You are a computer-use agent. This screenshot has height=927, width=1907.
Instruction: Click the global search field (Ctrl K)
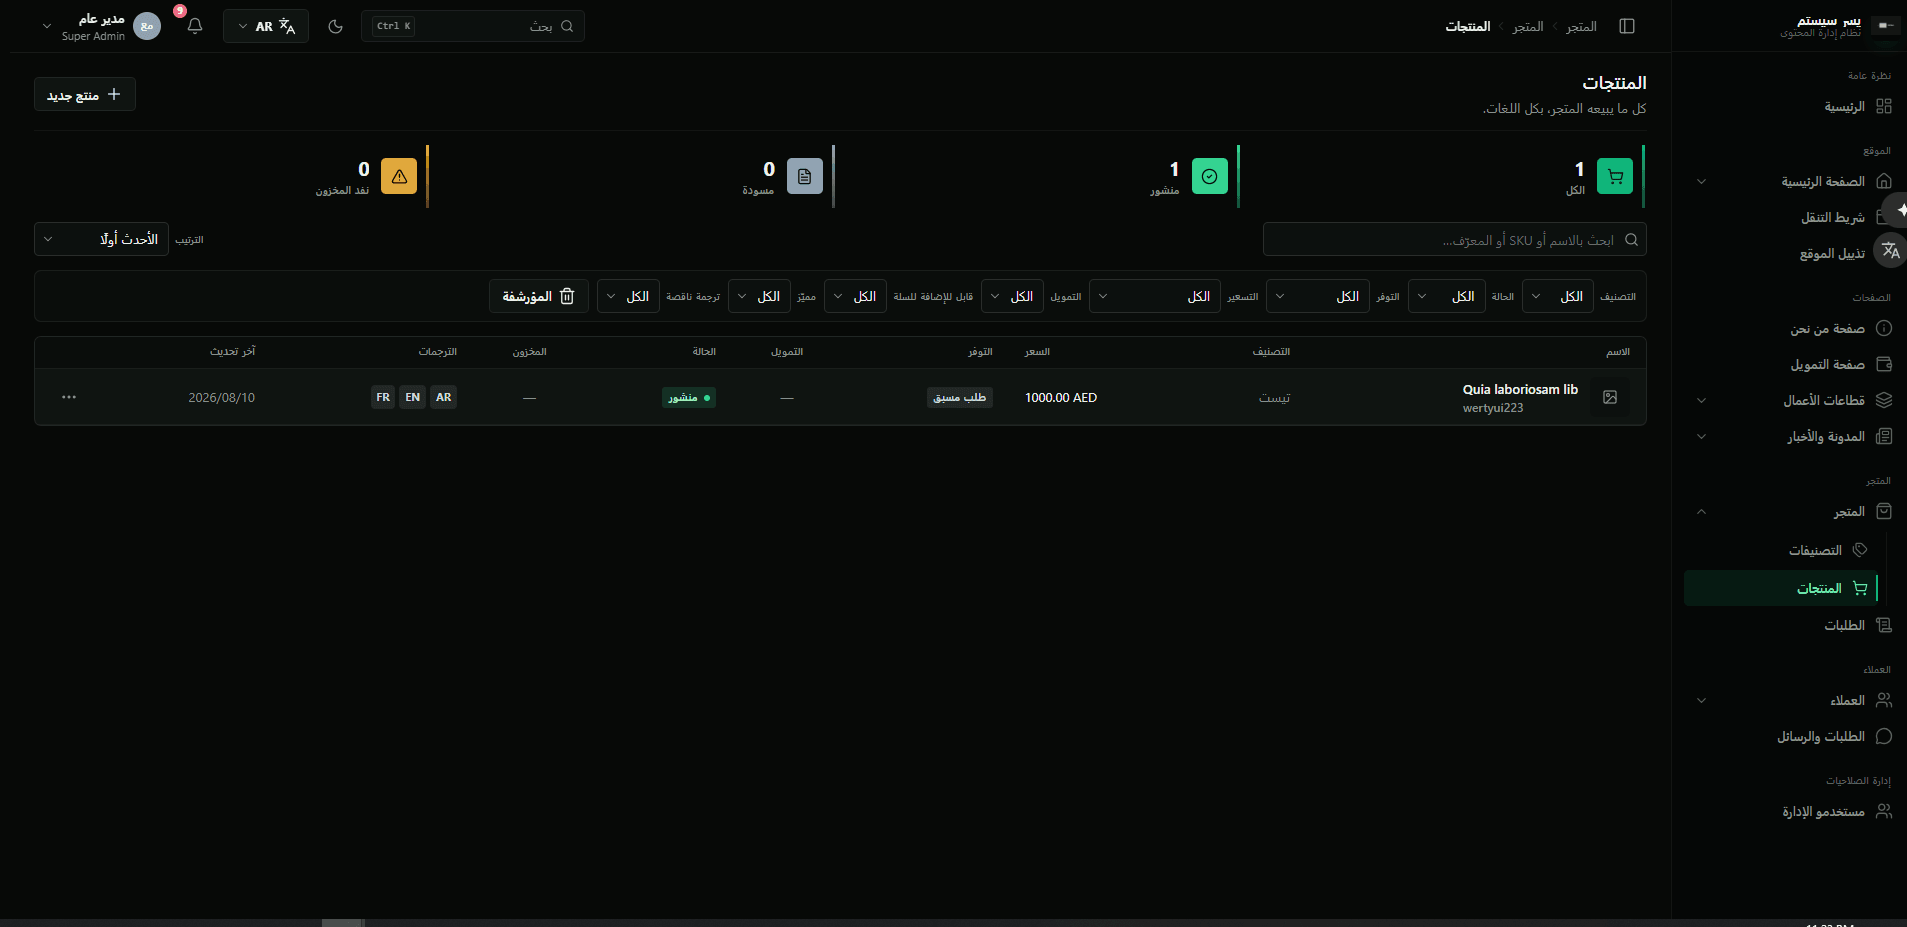click(473, 26)
